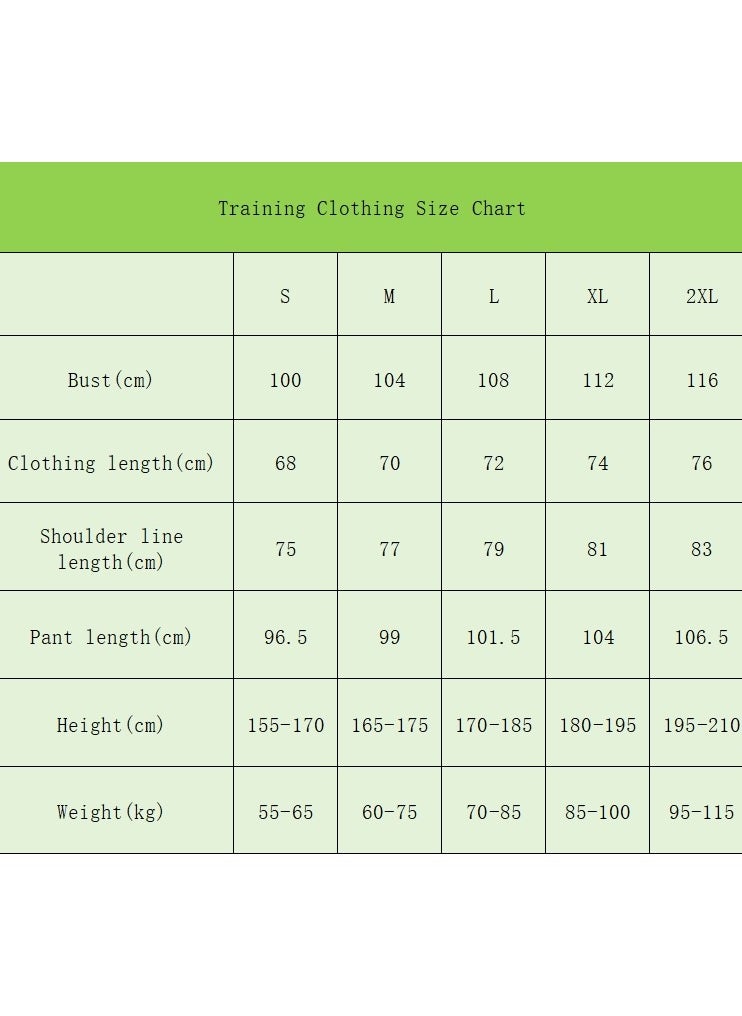Select the bust value 100 cell
The image size is (742, 1016).
tap(285, 378)
